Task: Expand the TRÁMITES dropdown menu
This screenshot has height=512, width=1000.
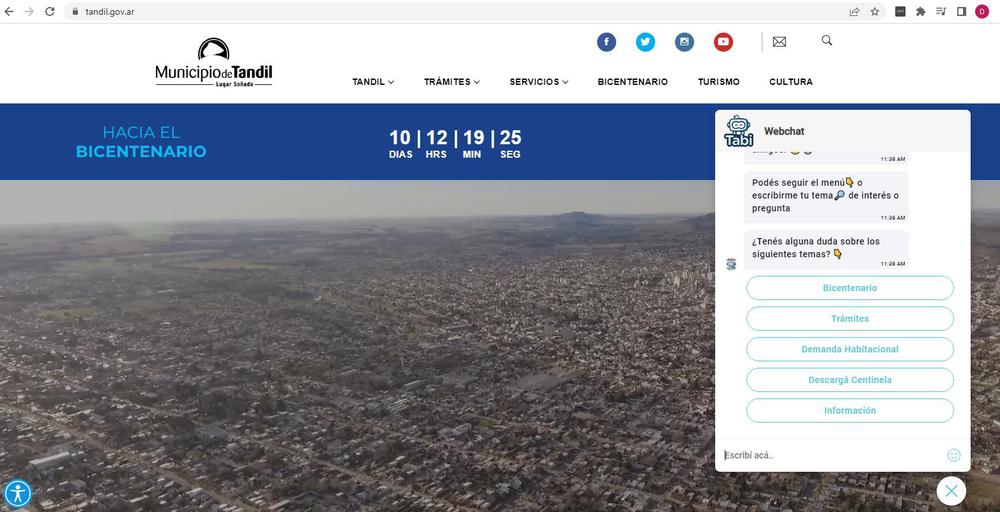Action: coord(452,82)
